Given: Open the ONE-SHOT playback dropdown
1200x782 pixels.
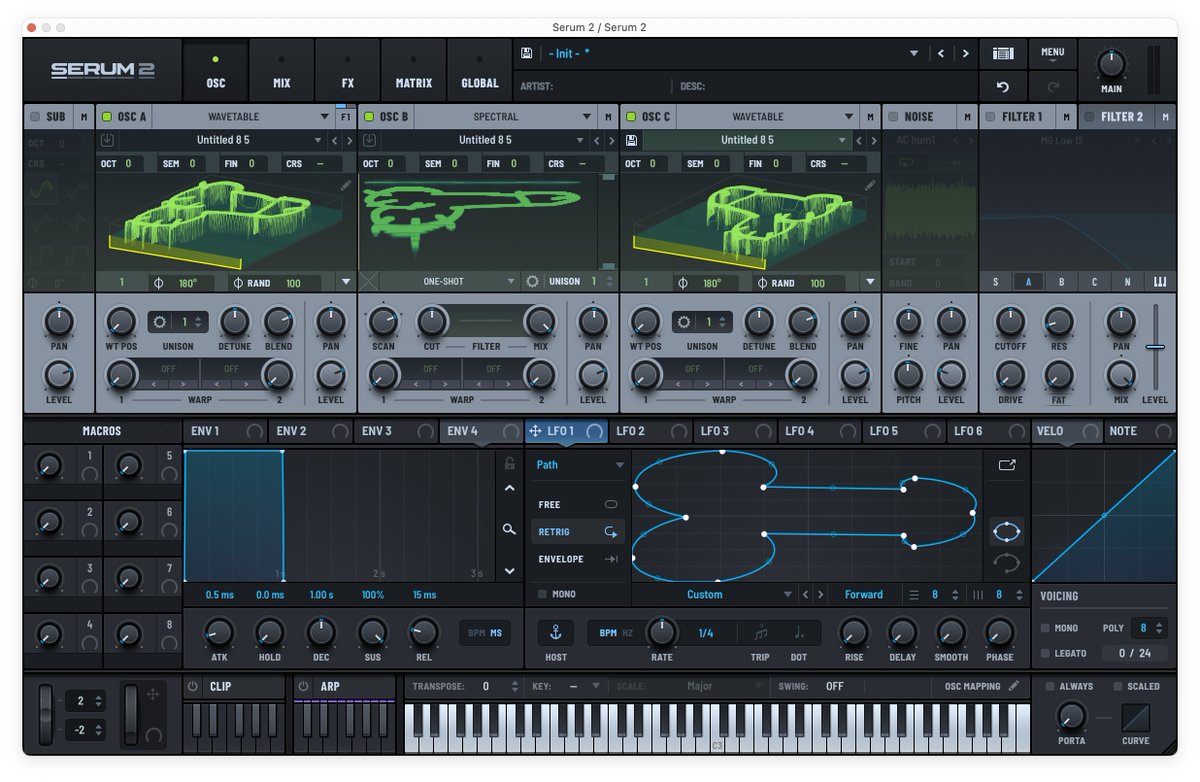Looking at the screenshot, I should [452, 282].
